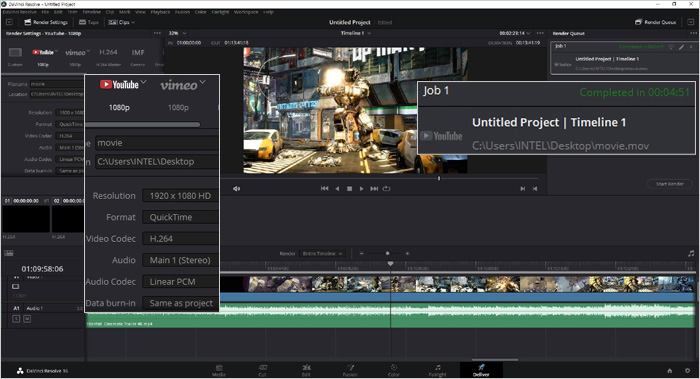The image size is (700, 379).
Task: Expand the YouTube preset chevron
Action: 56,51
